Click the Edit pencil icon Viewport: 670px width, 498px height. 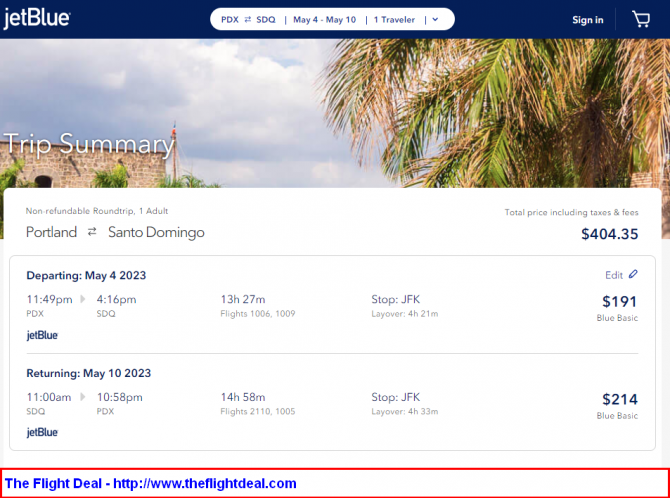(x=633, y=274)
